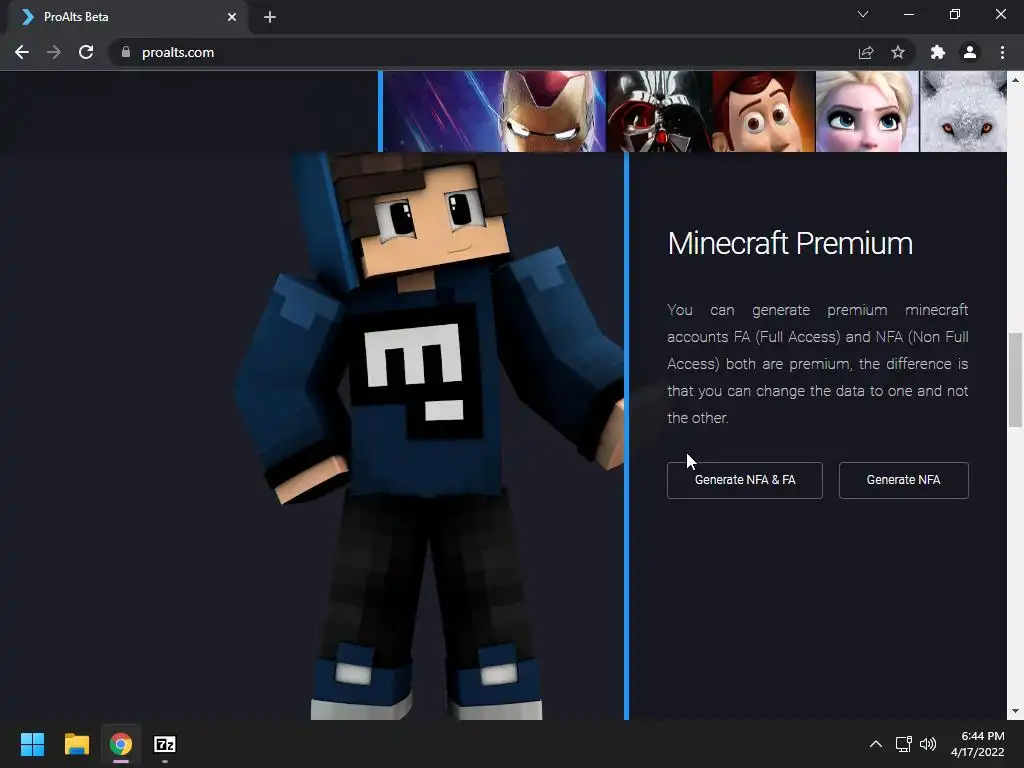Open the Chrome extensions puzzle icon

coord(938,52)
